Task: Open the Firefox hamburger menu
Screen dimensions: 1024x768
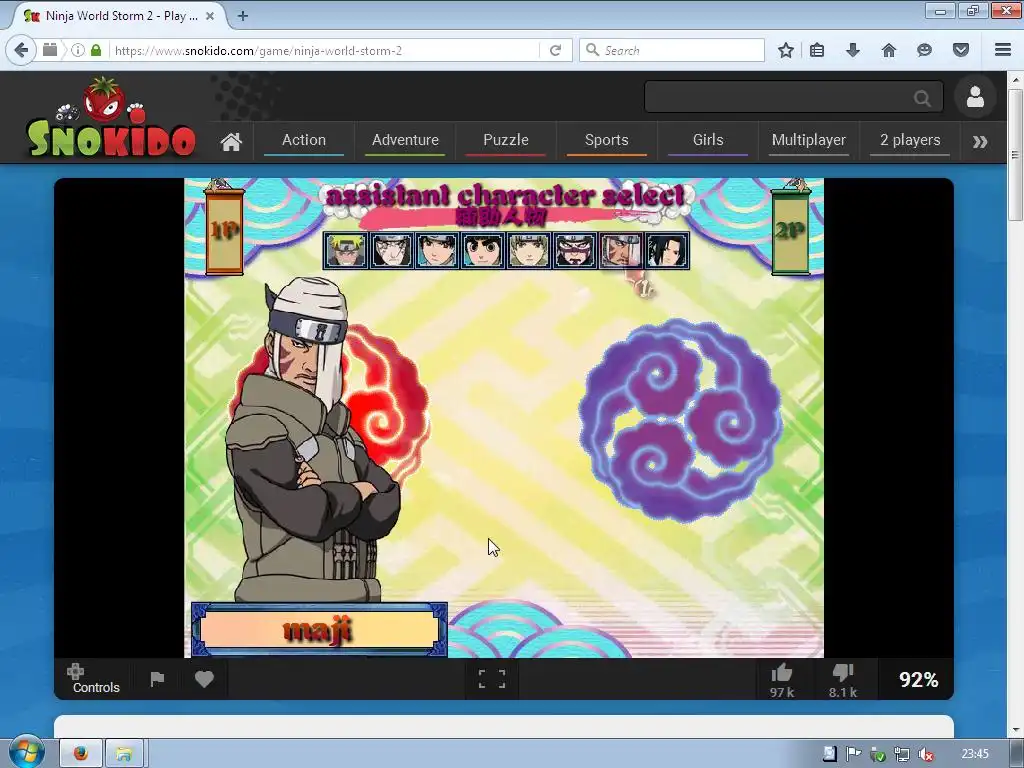Action: (x=1003, y=50)
